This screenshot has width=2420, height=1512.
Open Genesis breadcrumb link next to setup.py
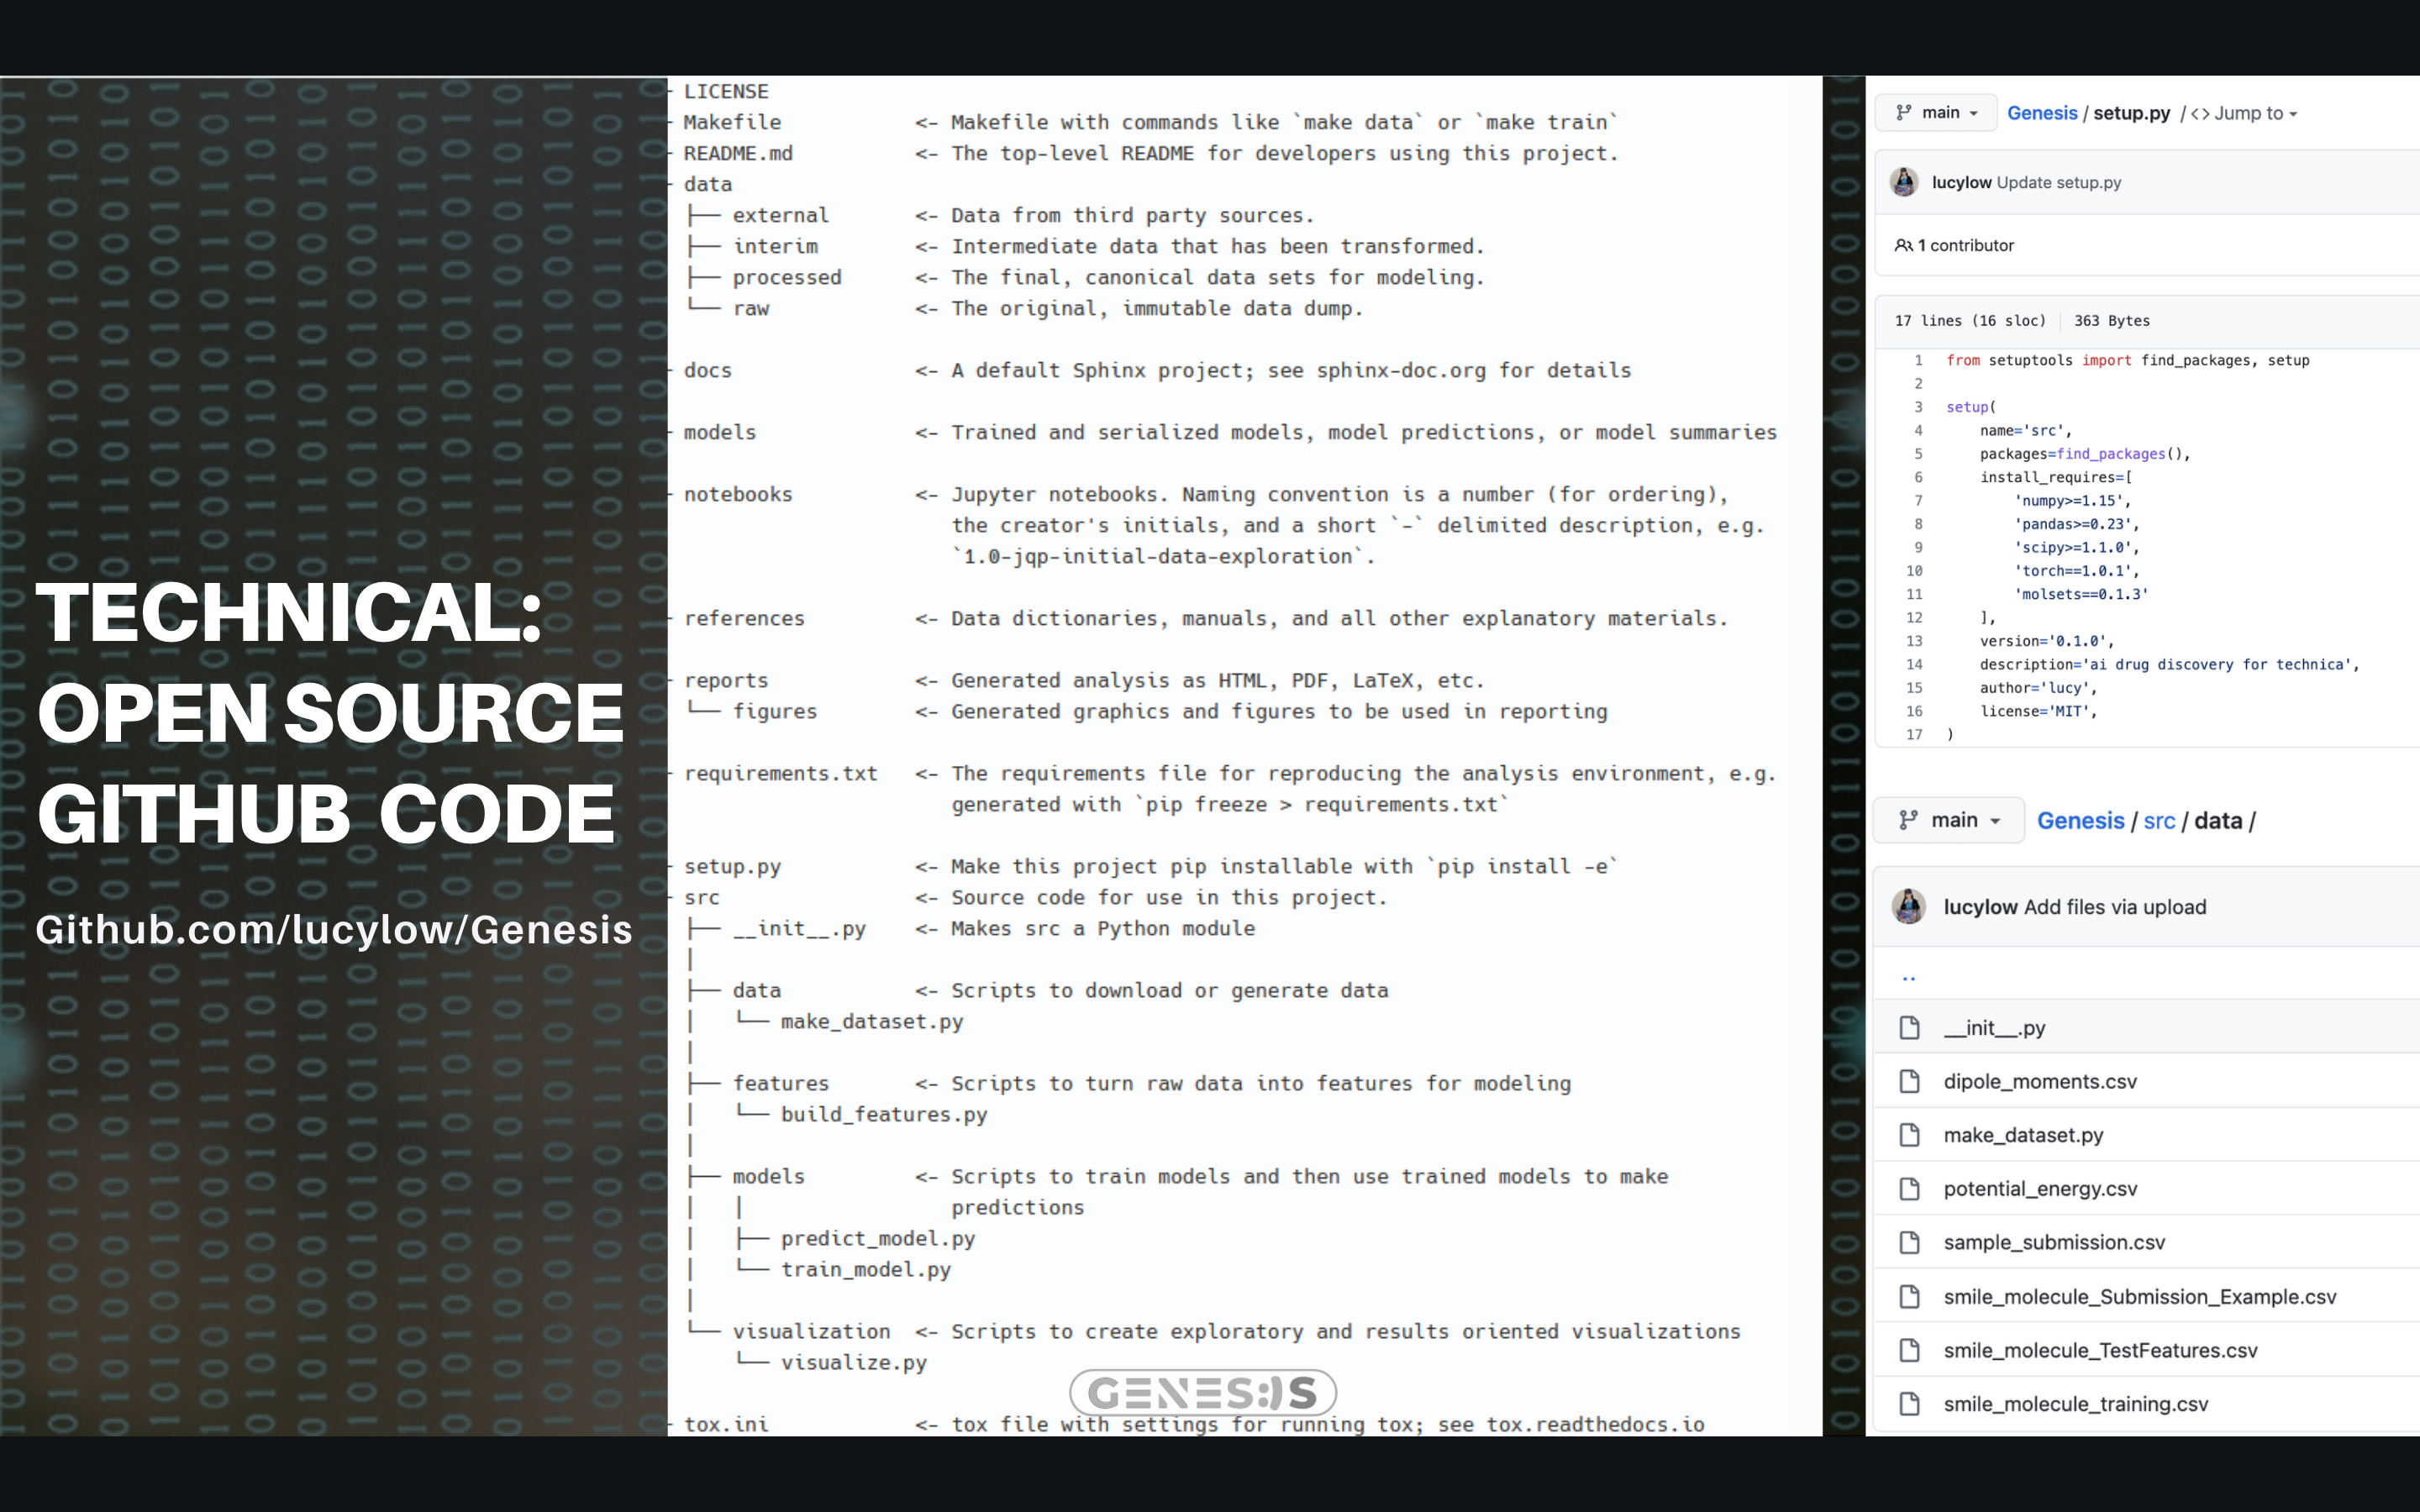tap(2041, 113)
